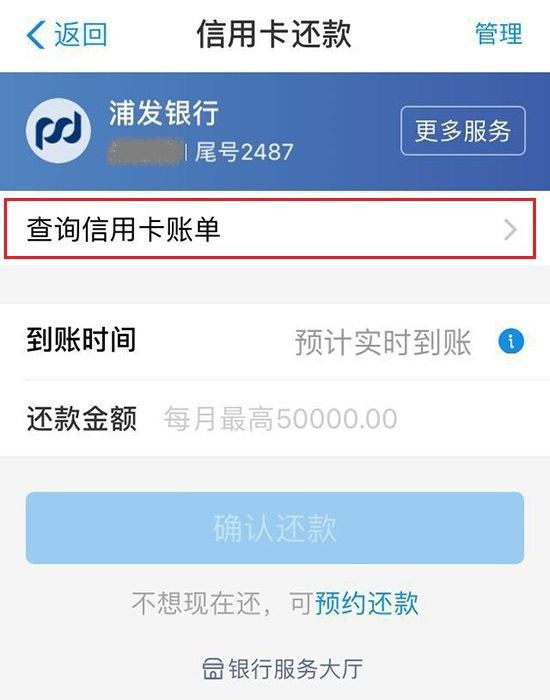The image size is (550, 700).
Task: Tap the card number ending 尾号2487
Action: tap(245, 152)
